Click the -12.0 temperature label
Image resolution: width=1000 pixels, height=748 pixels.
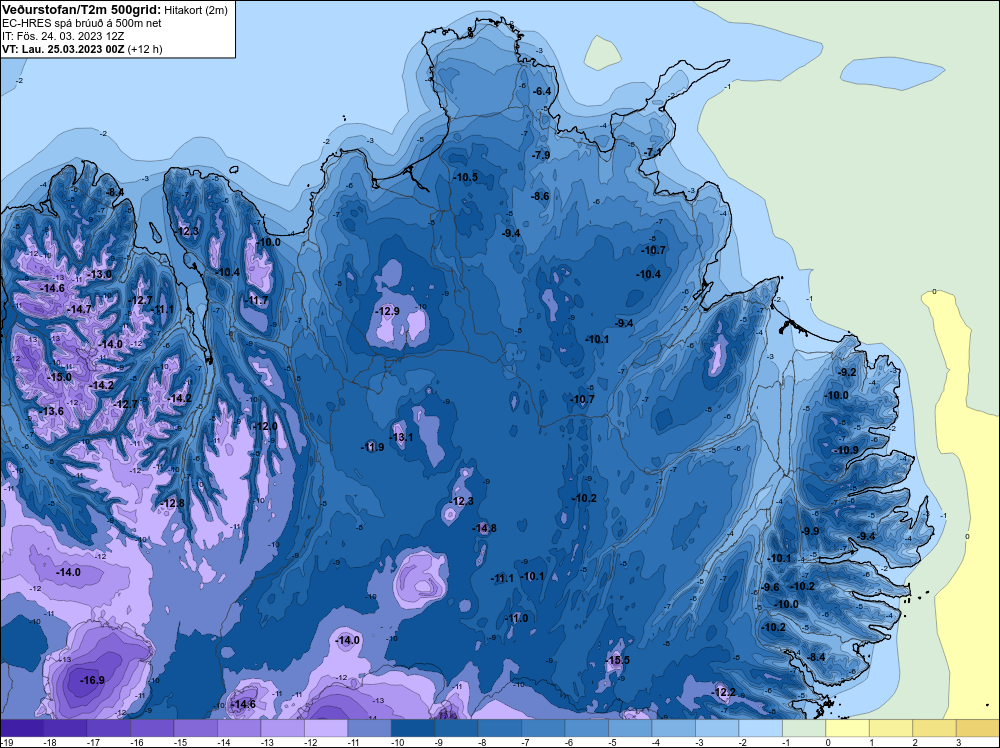[x=265, y=426]
